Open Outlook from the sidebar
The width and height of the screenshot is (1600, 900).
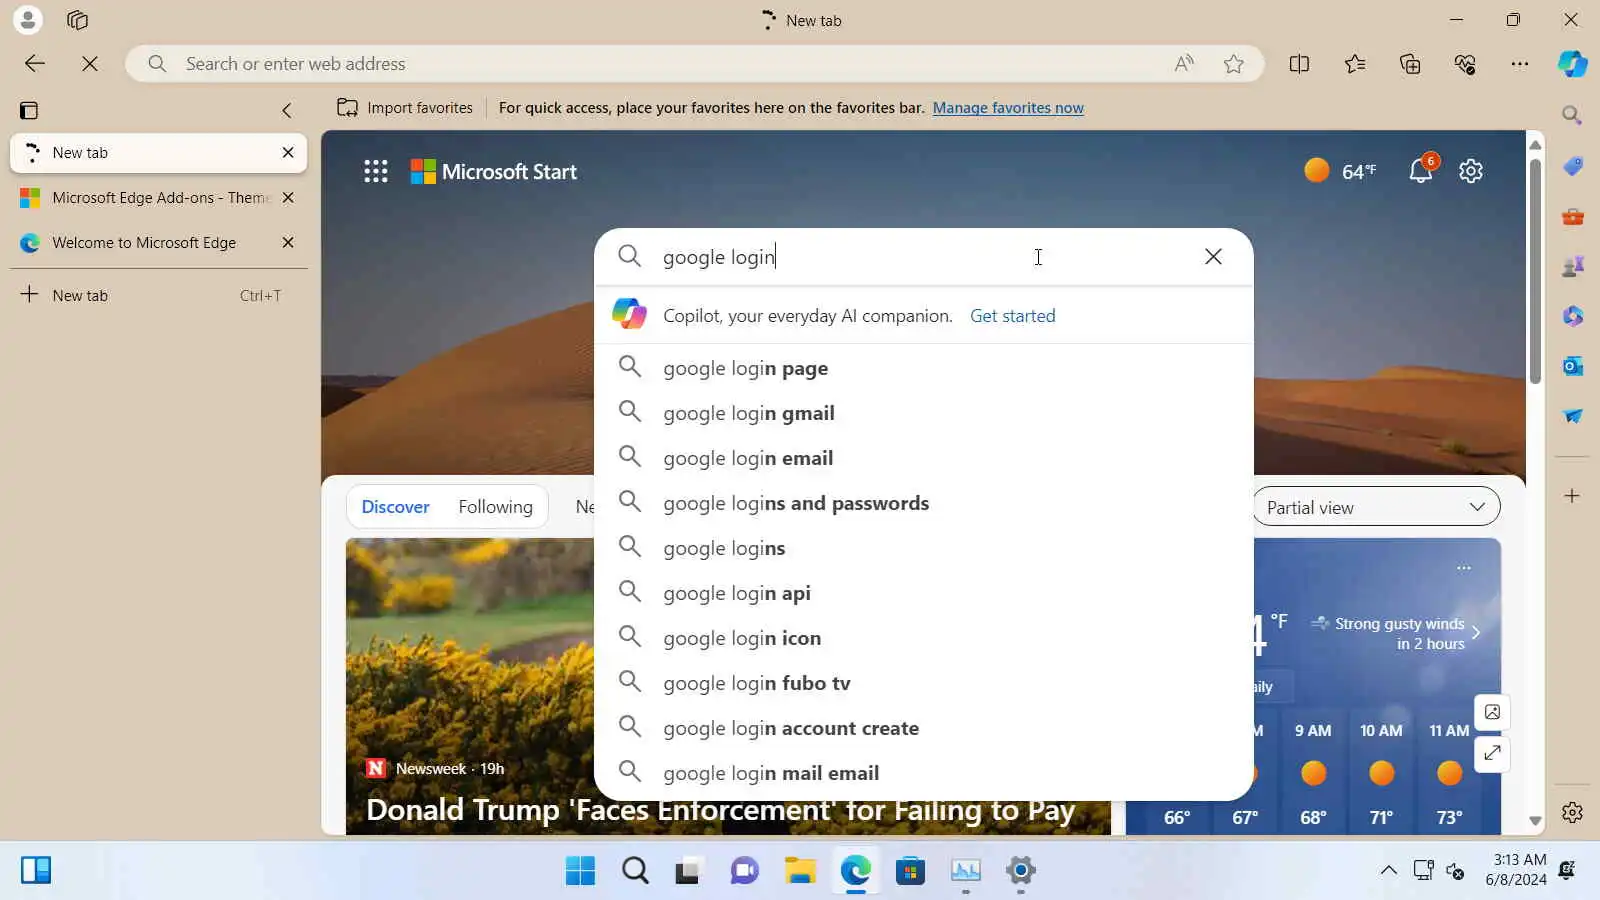(x=1572, y=366)
